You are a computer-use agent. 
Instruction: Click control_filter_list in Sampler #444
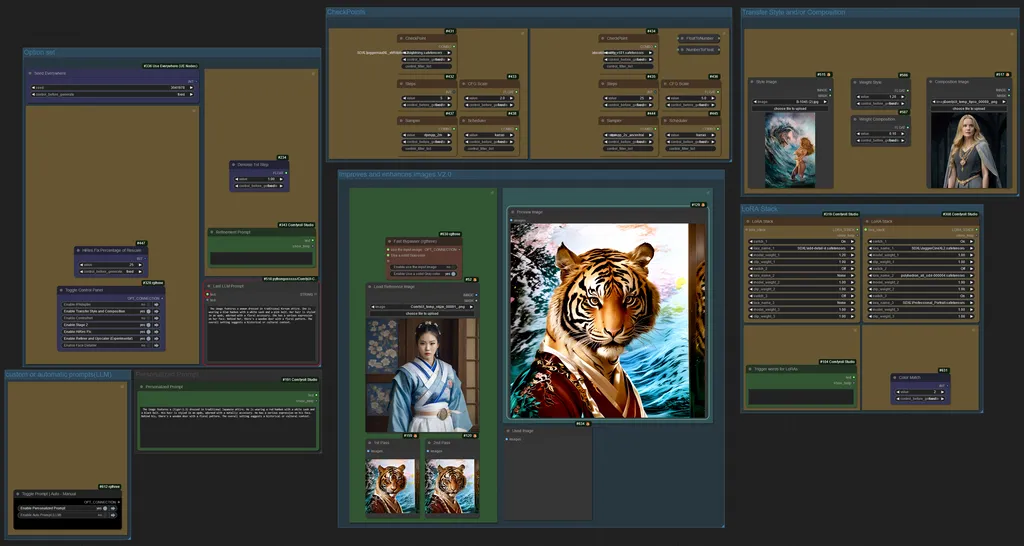[x=628, y=148]
